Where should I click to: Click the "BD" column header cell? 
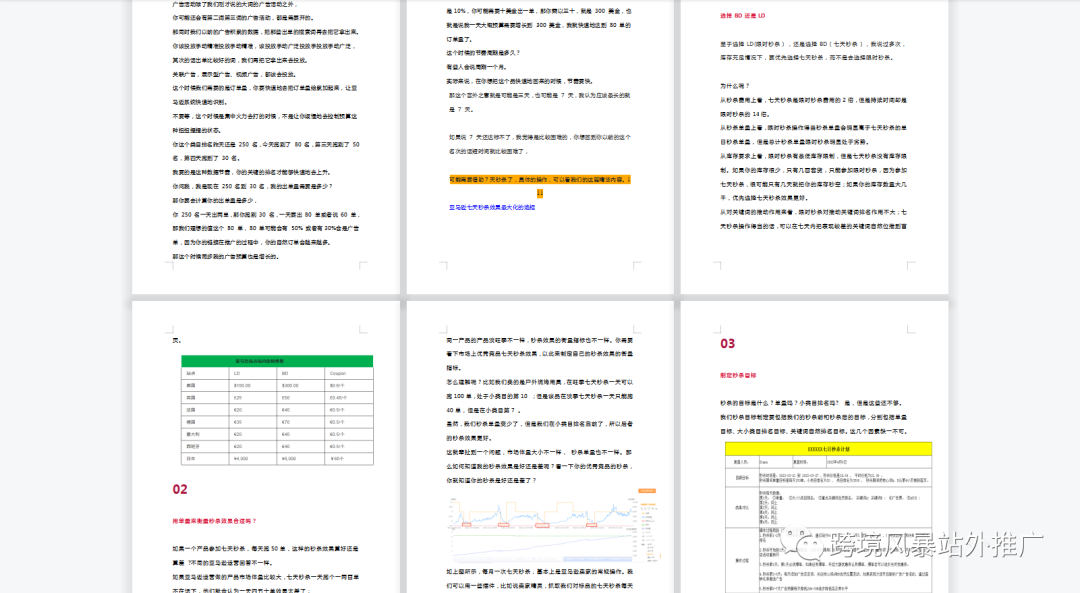tap(300, 373)
